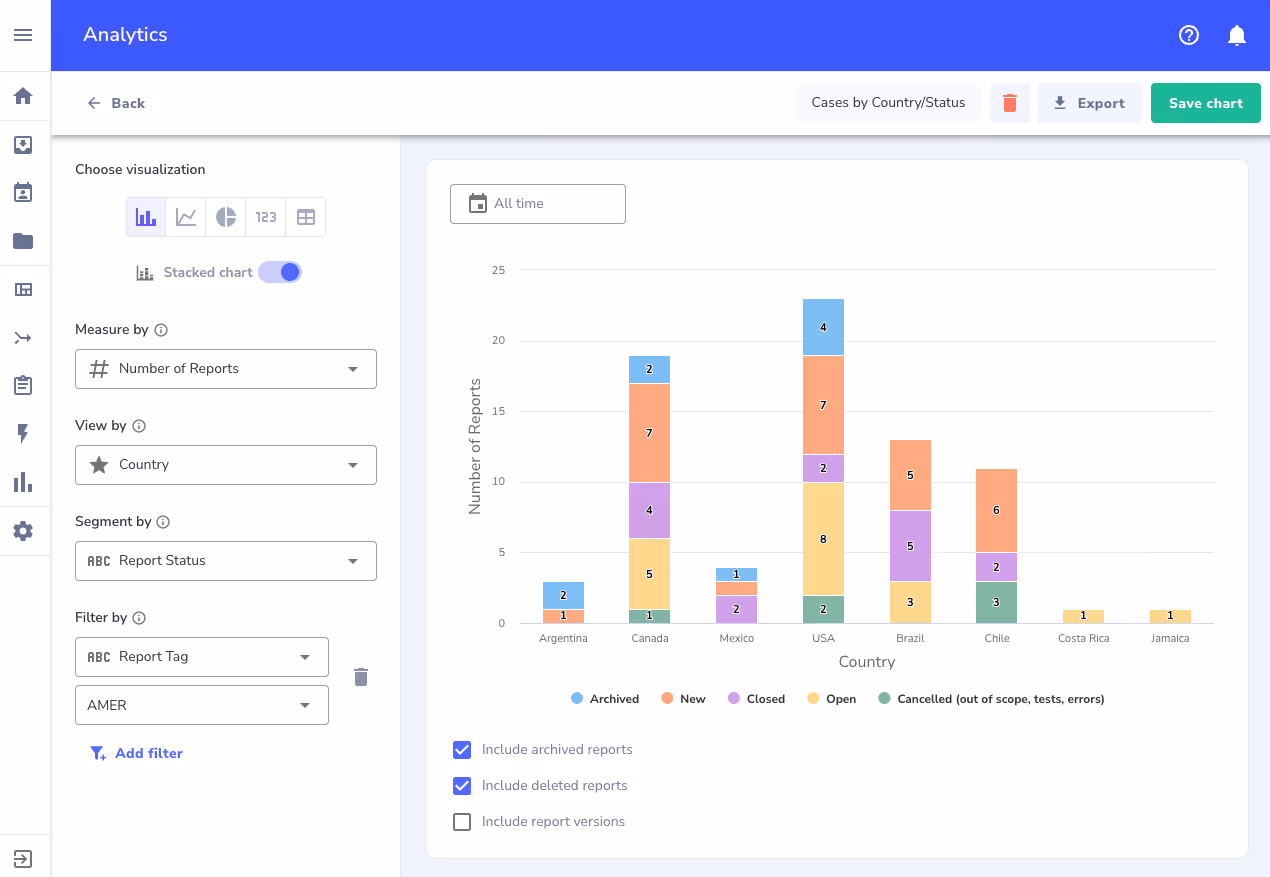Open the help question mark icon
Viewport: 1270px width, 877px height.
click(1189, 35)
